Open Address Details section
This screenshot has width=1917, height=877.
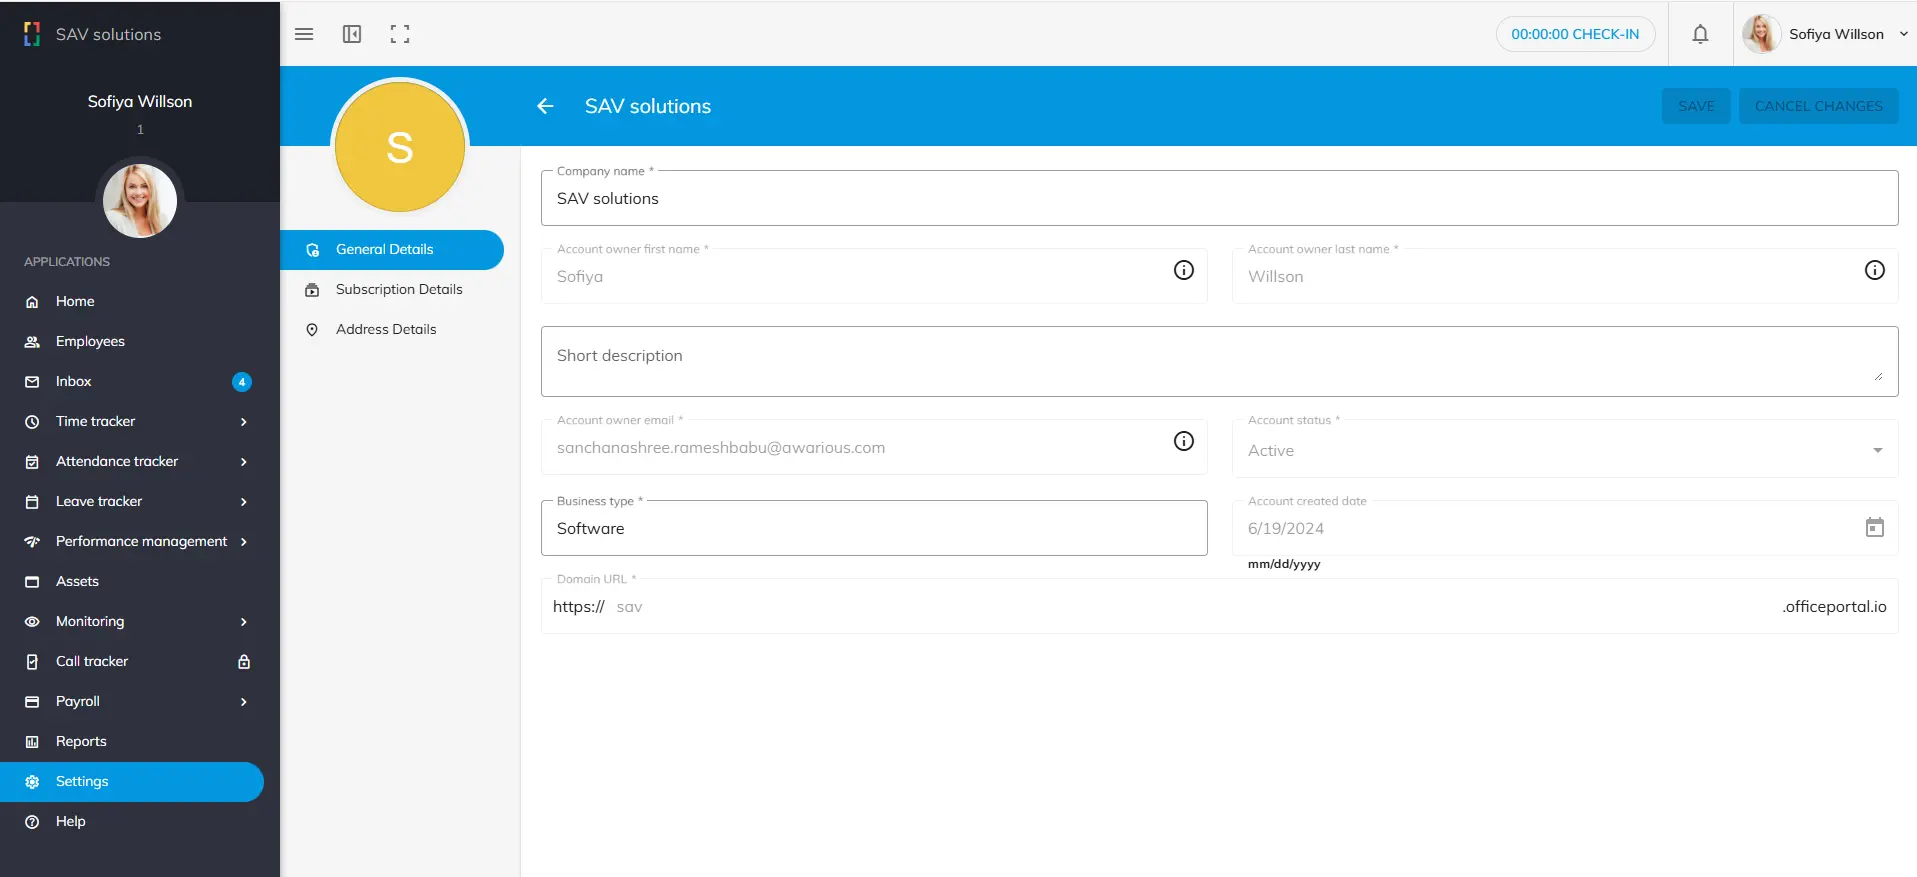pos(386,330)
